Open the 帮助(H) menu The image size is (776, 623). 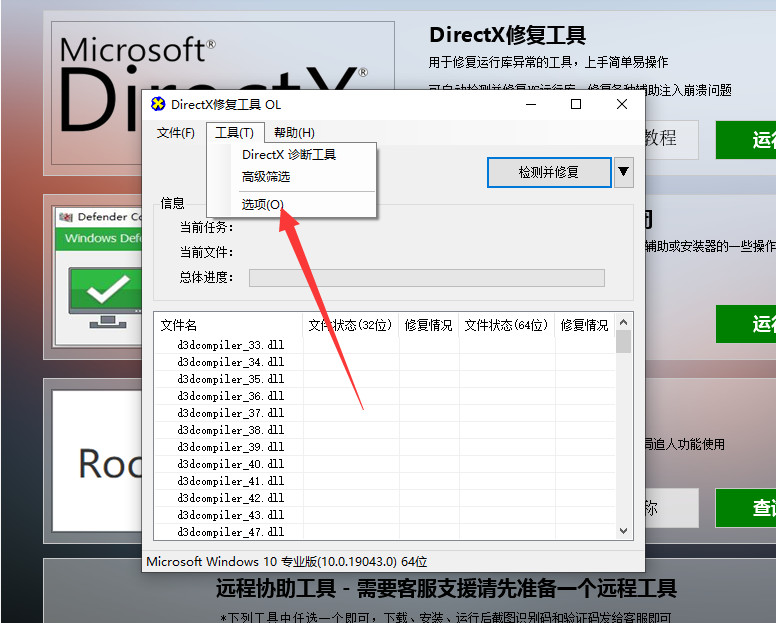click(294, 133)
